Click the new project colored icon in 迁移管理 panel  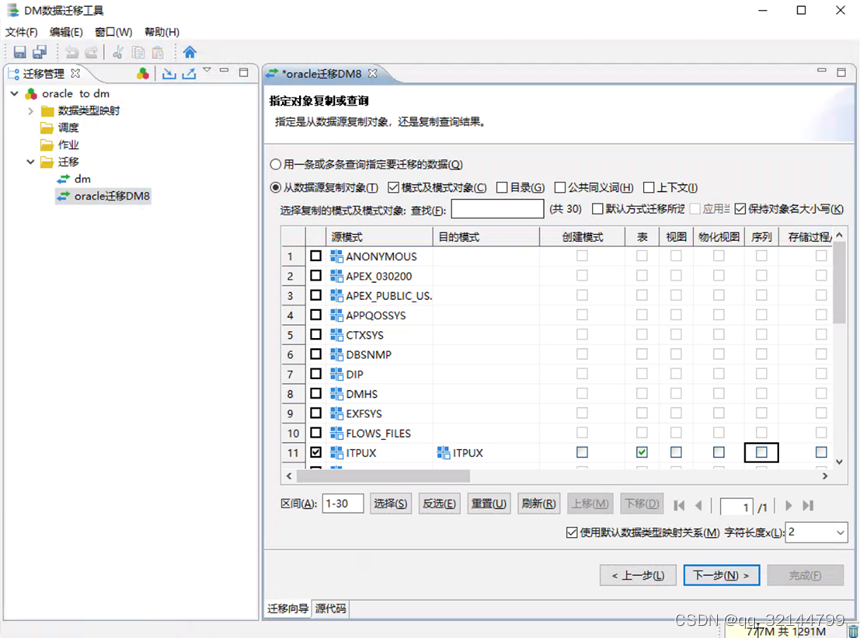pos(143,74)
